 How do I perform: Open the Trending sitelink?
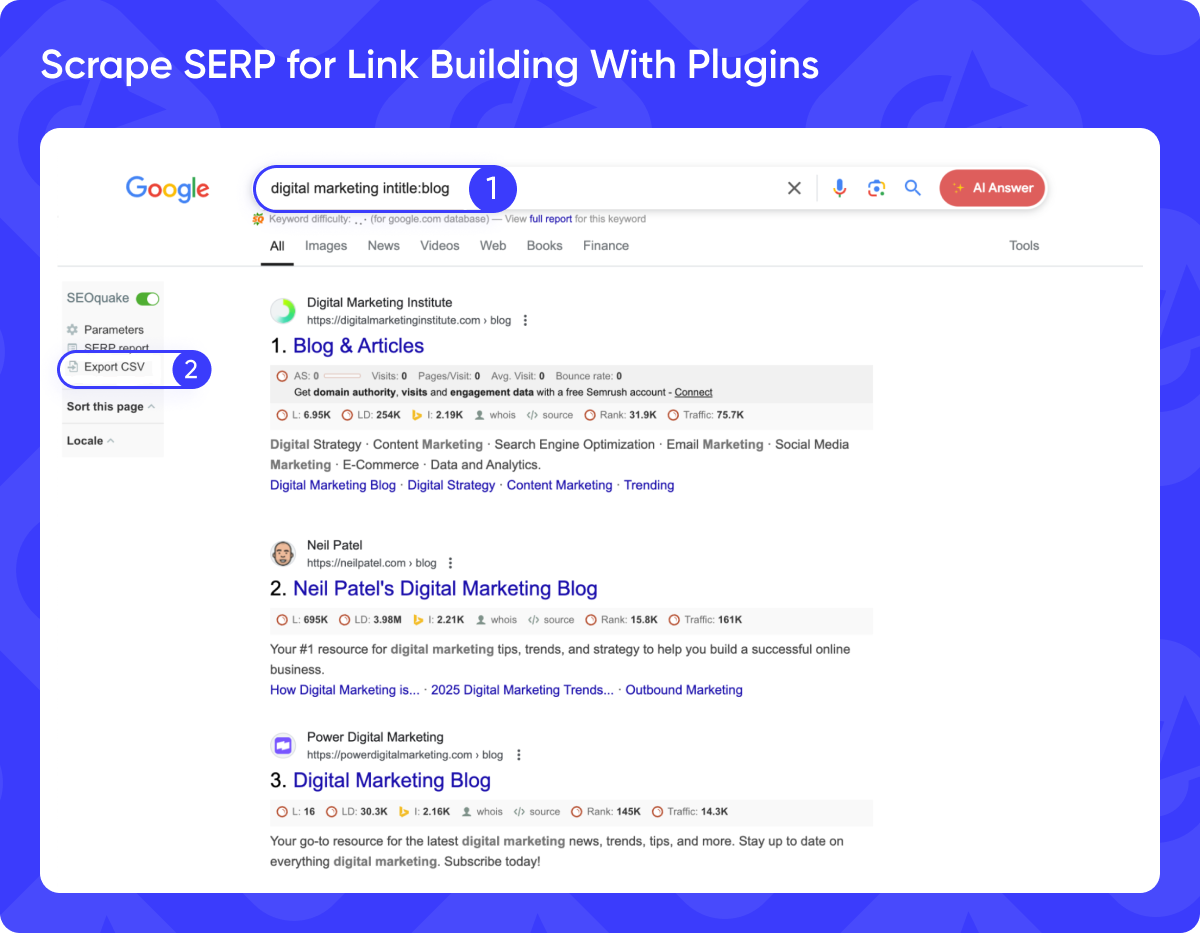[649, 485]
